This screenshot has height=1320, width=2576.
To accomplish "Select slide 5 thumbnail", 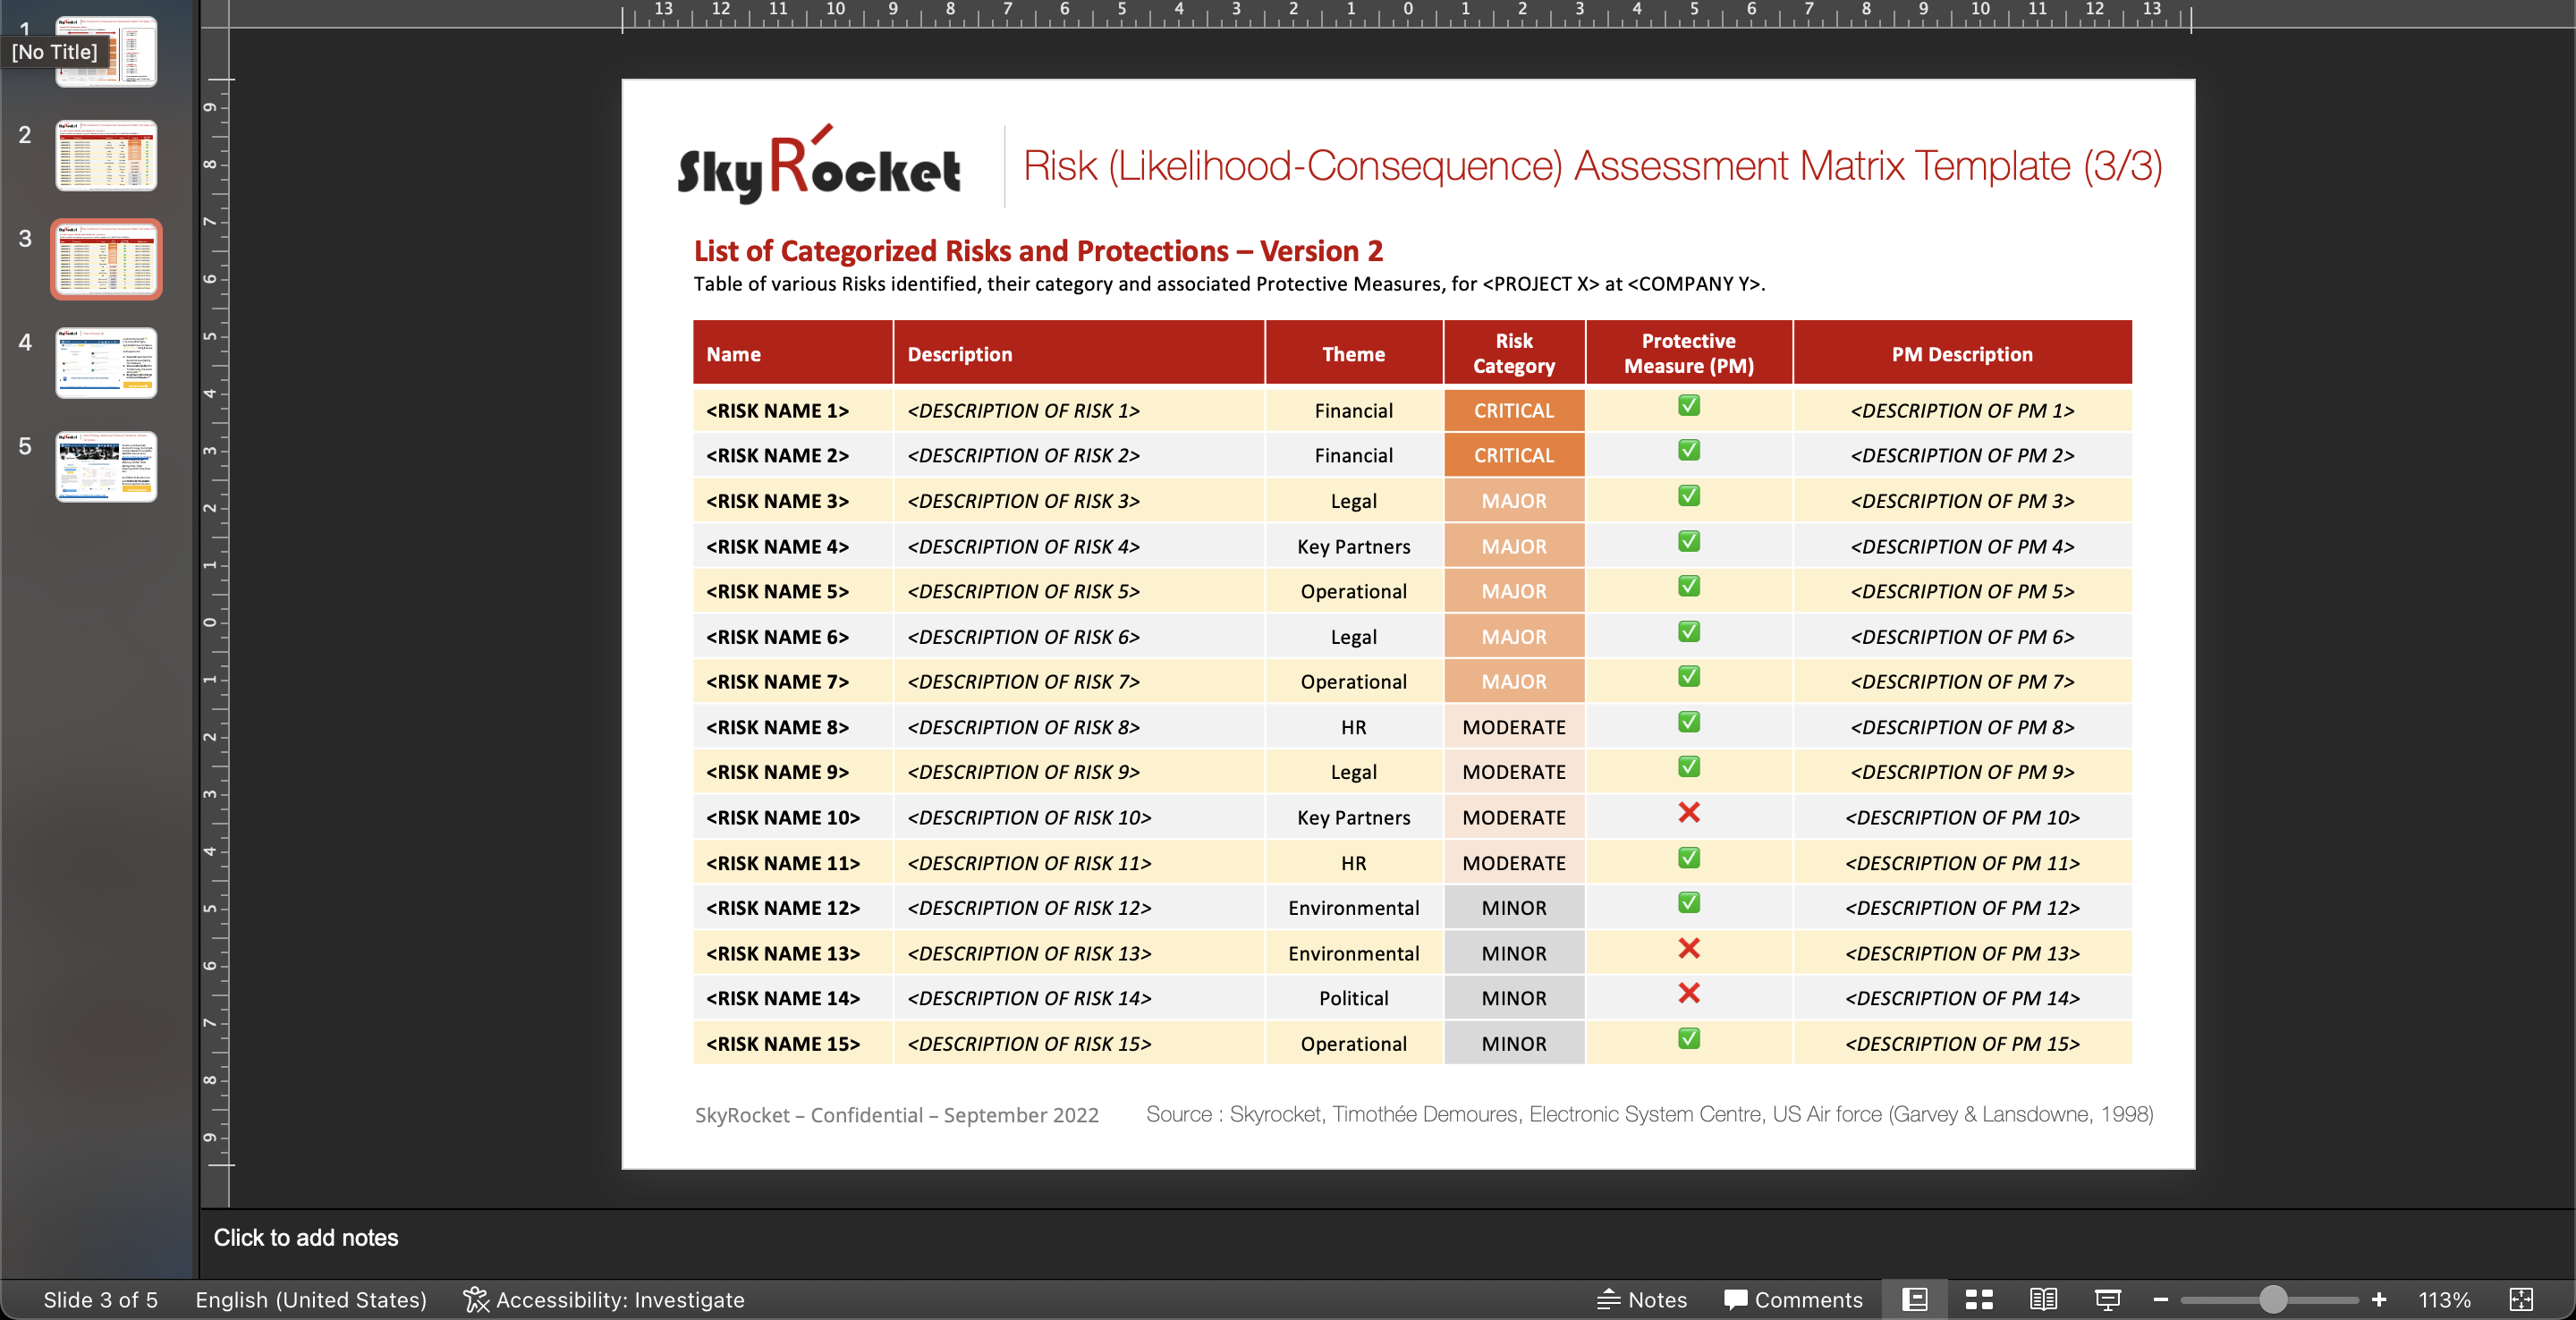I will (x=106, y=467).
